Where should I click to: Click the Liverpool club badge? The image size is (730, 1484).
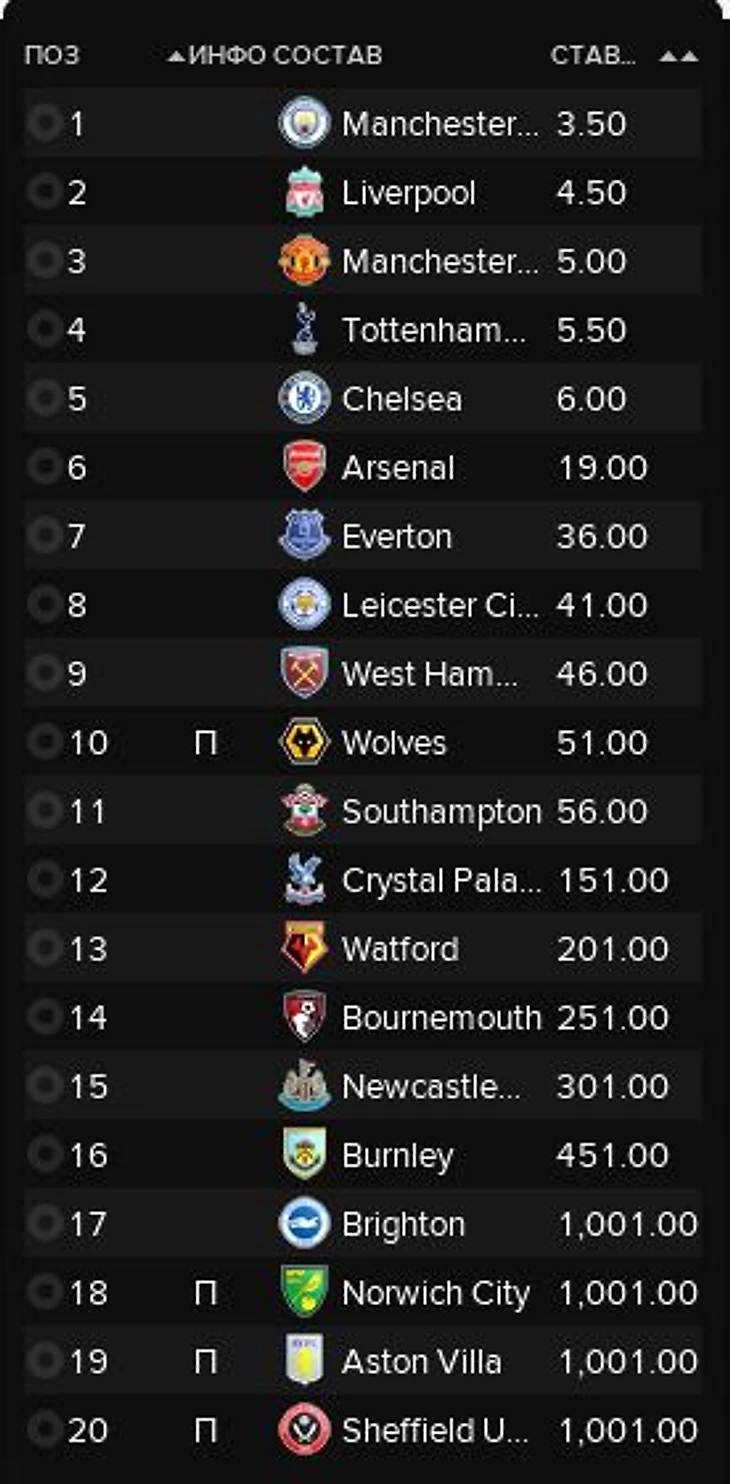[304, 192]
